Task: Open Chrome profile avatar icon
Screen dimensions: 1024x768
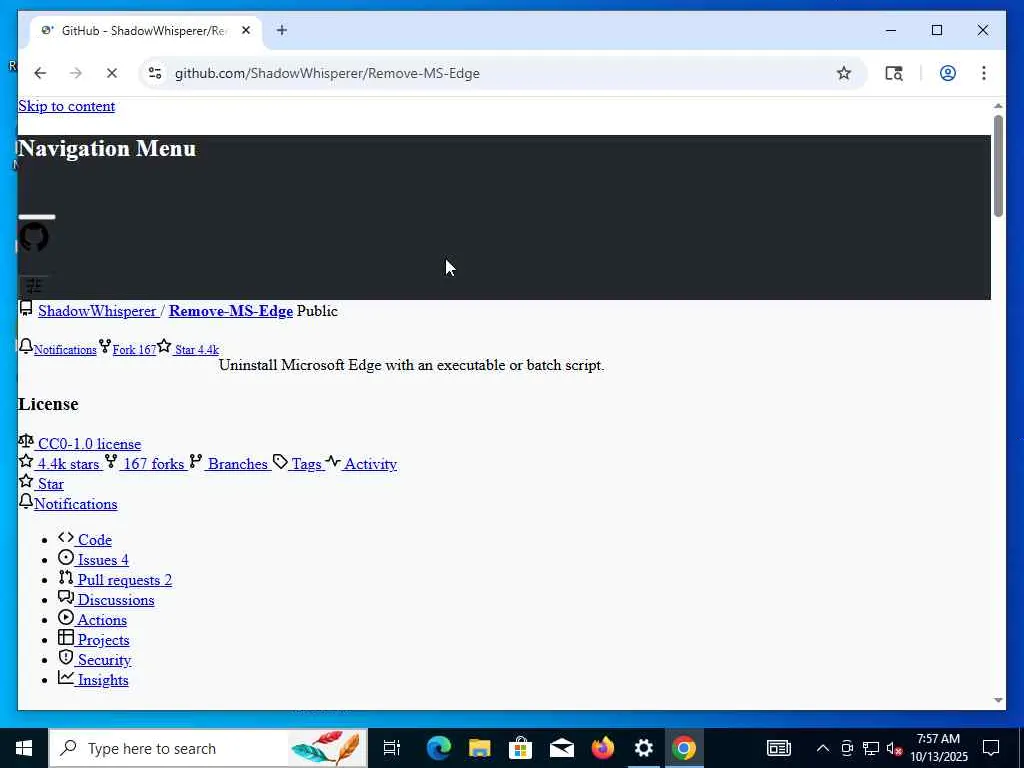Action: (x=948, y=73)
